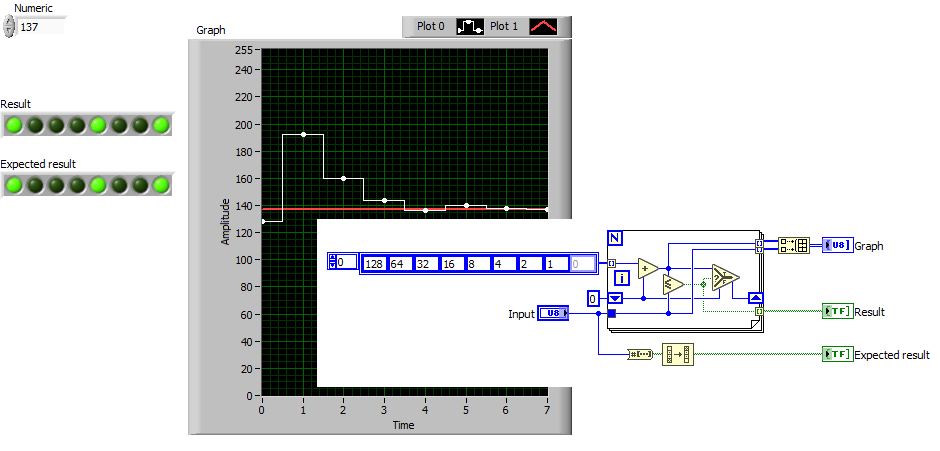Image resolution: width=940 pixels, height=451 pixels.
Task: Click the array constant index field showing 0
Action: (x=346, y=262)
